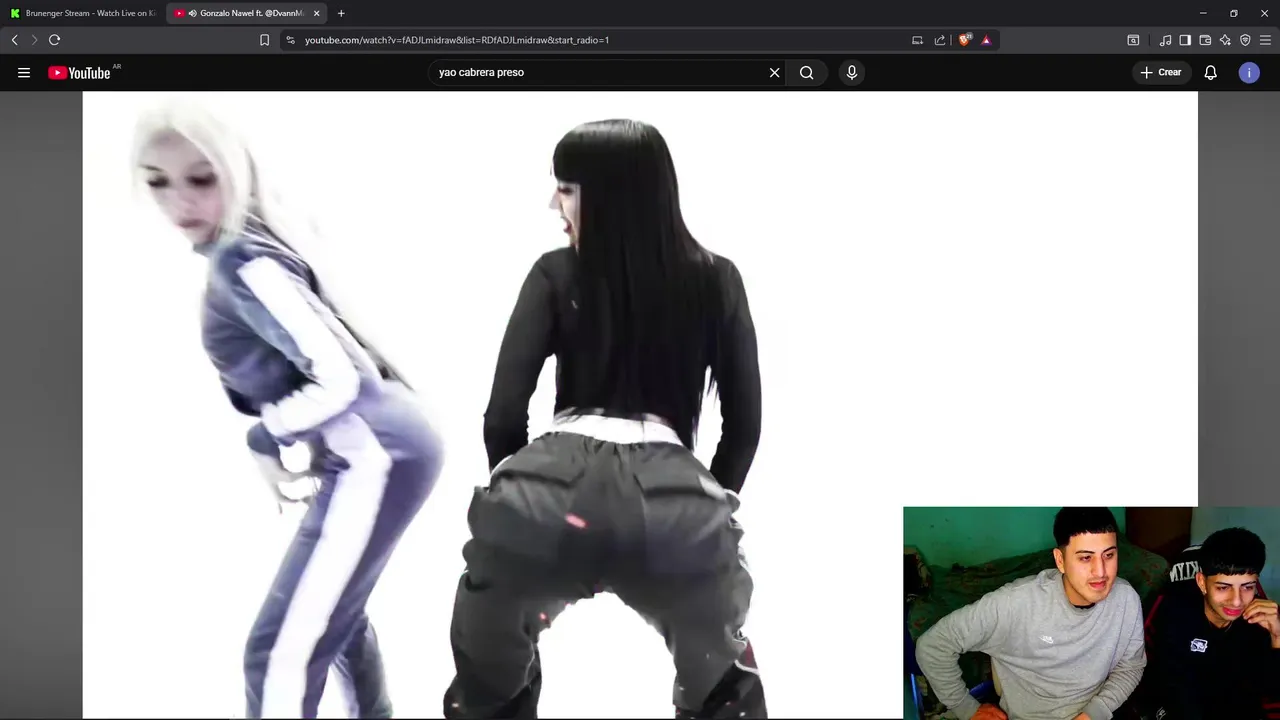This screenshot has height=720, width=1280.
Task: Open site settings icon in address bar
Action: pyautogui.click(x=290, y=40)
